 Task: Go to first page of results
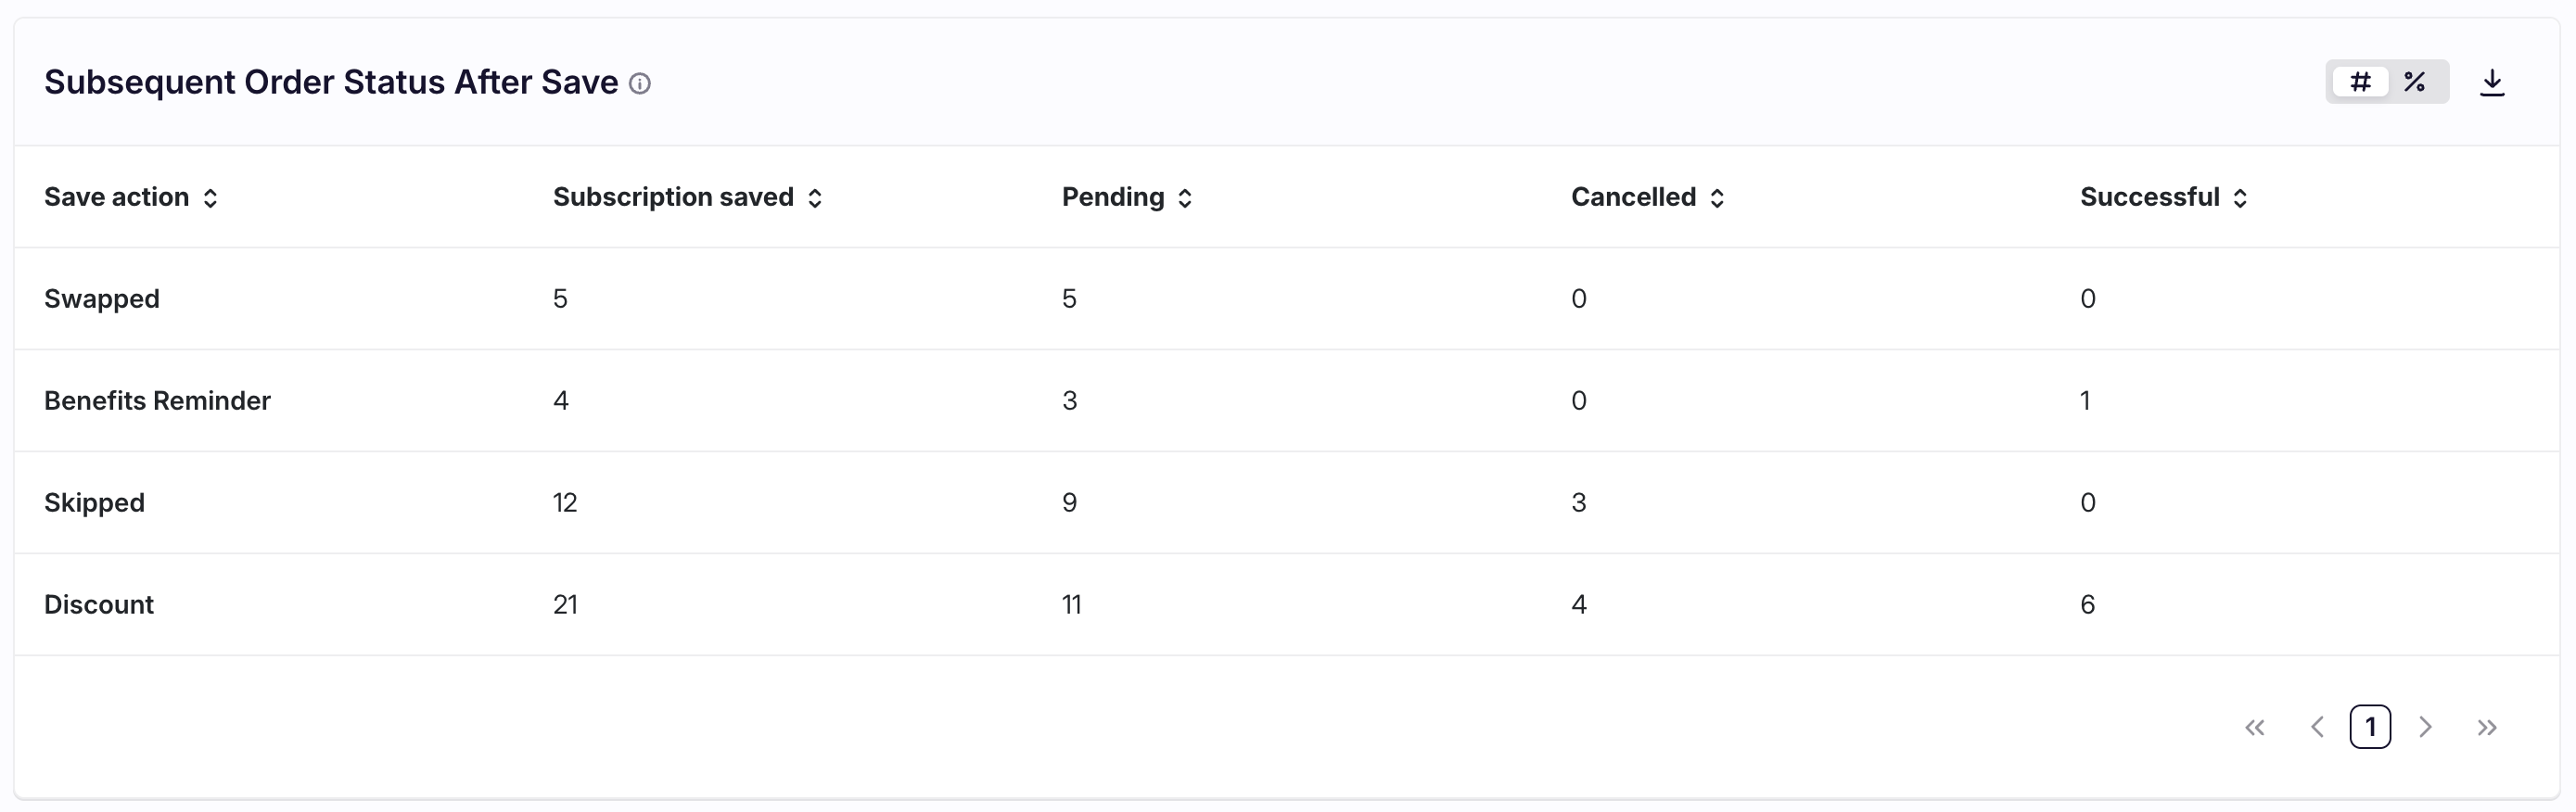(2255, 727)
